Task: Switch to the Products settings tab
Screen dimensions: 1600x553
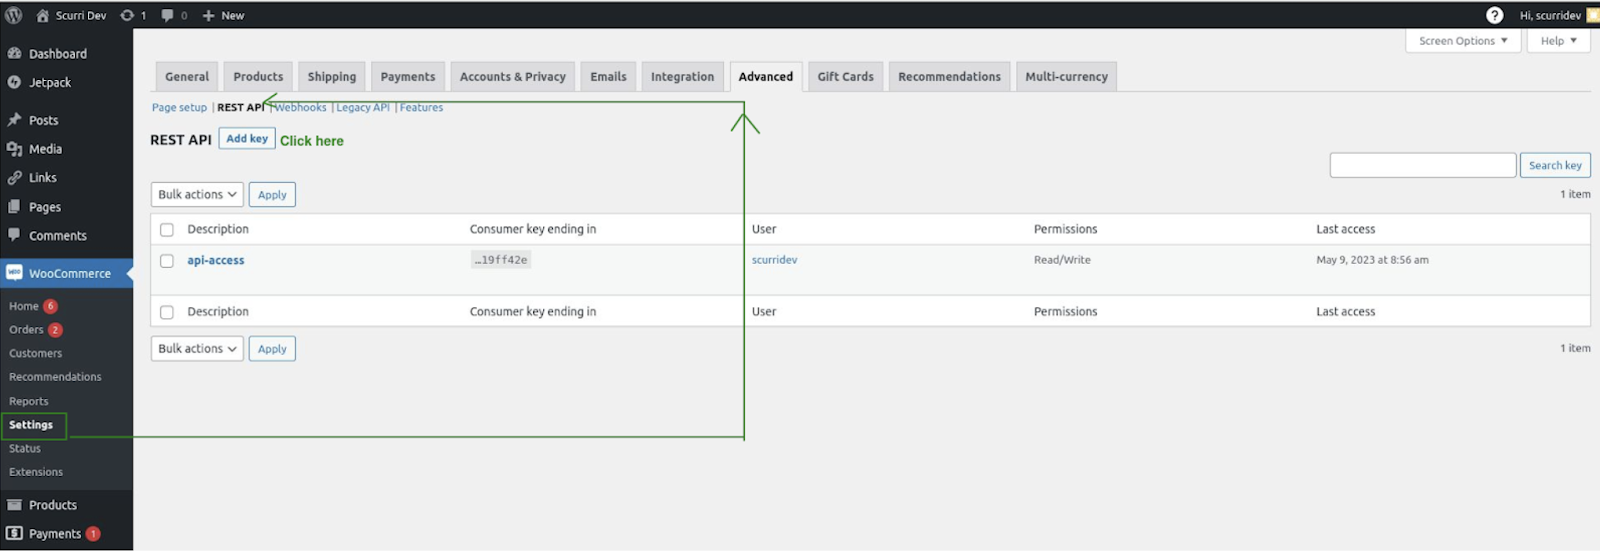Action: (258, 76)
